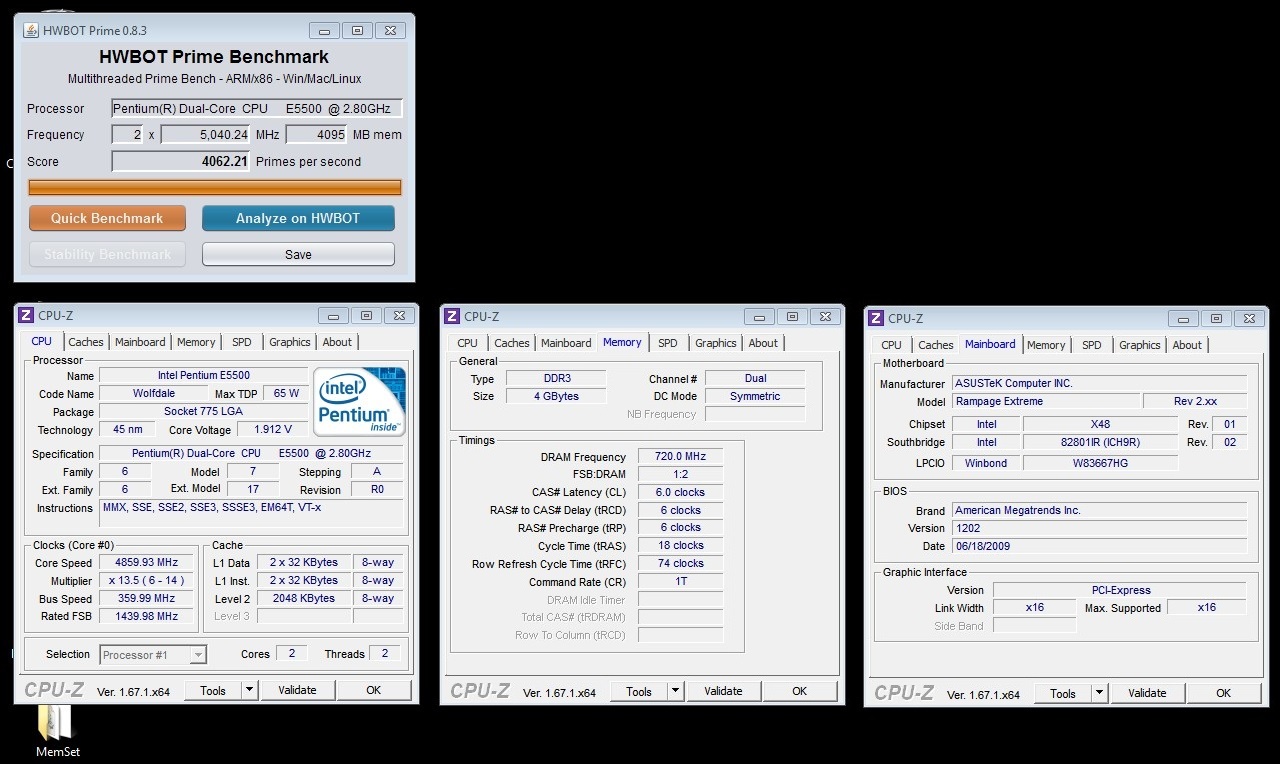Switch to CPU tab in Memory window
Screen dimensions: 1280x764
point(467,343)
